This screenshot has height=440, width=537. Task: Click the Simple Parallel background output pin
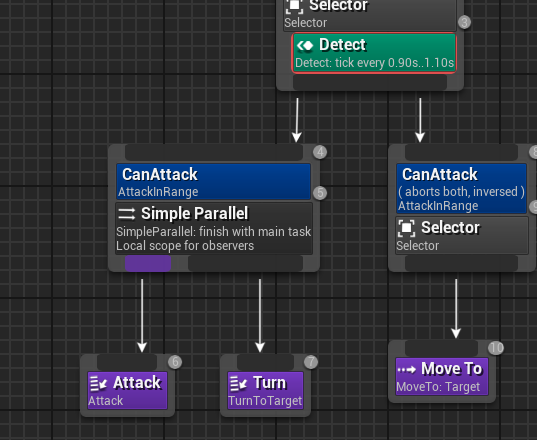click(x=245, y=263)
